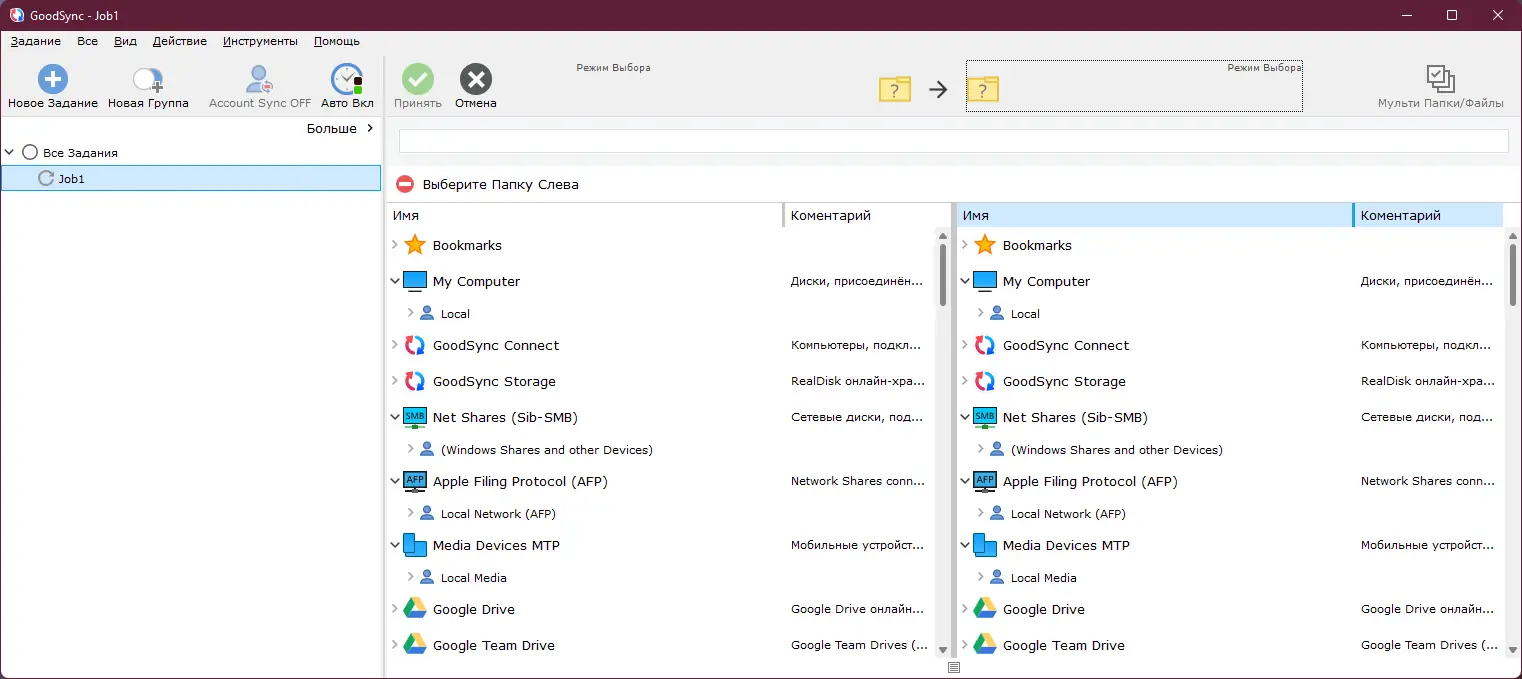
Task: Expand Bookmarks in the left pane
Action: tap(395, 245)
